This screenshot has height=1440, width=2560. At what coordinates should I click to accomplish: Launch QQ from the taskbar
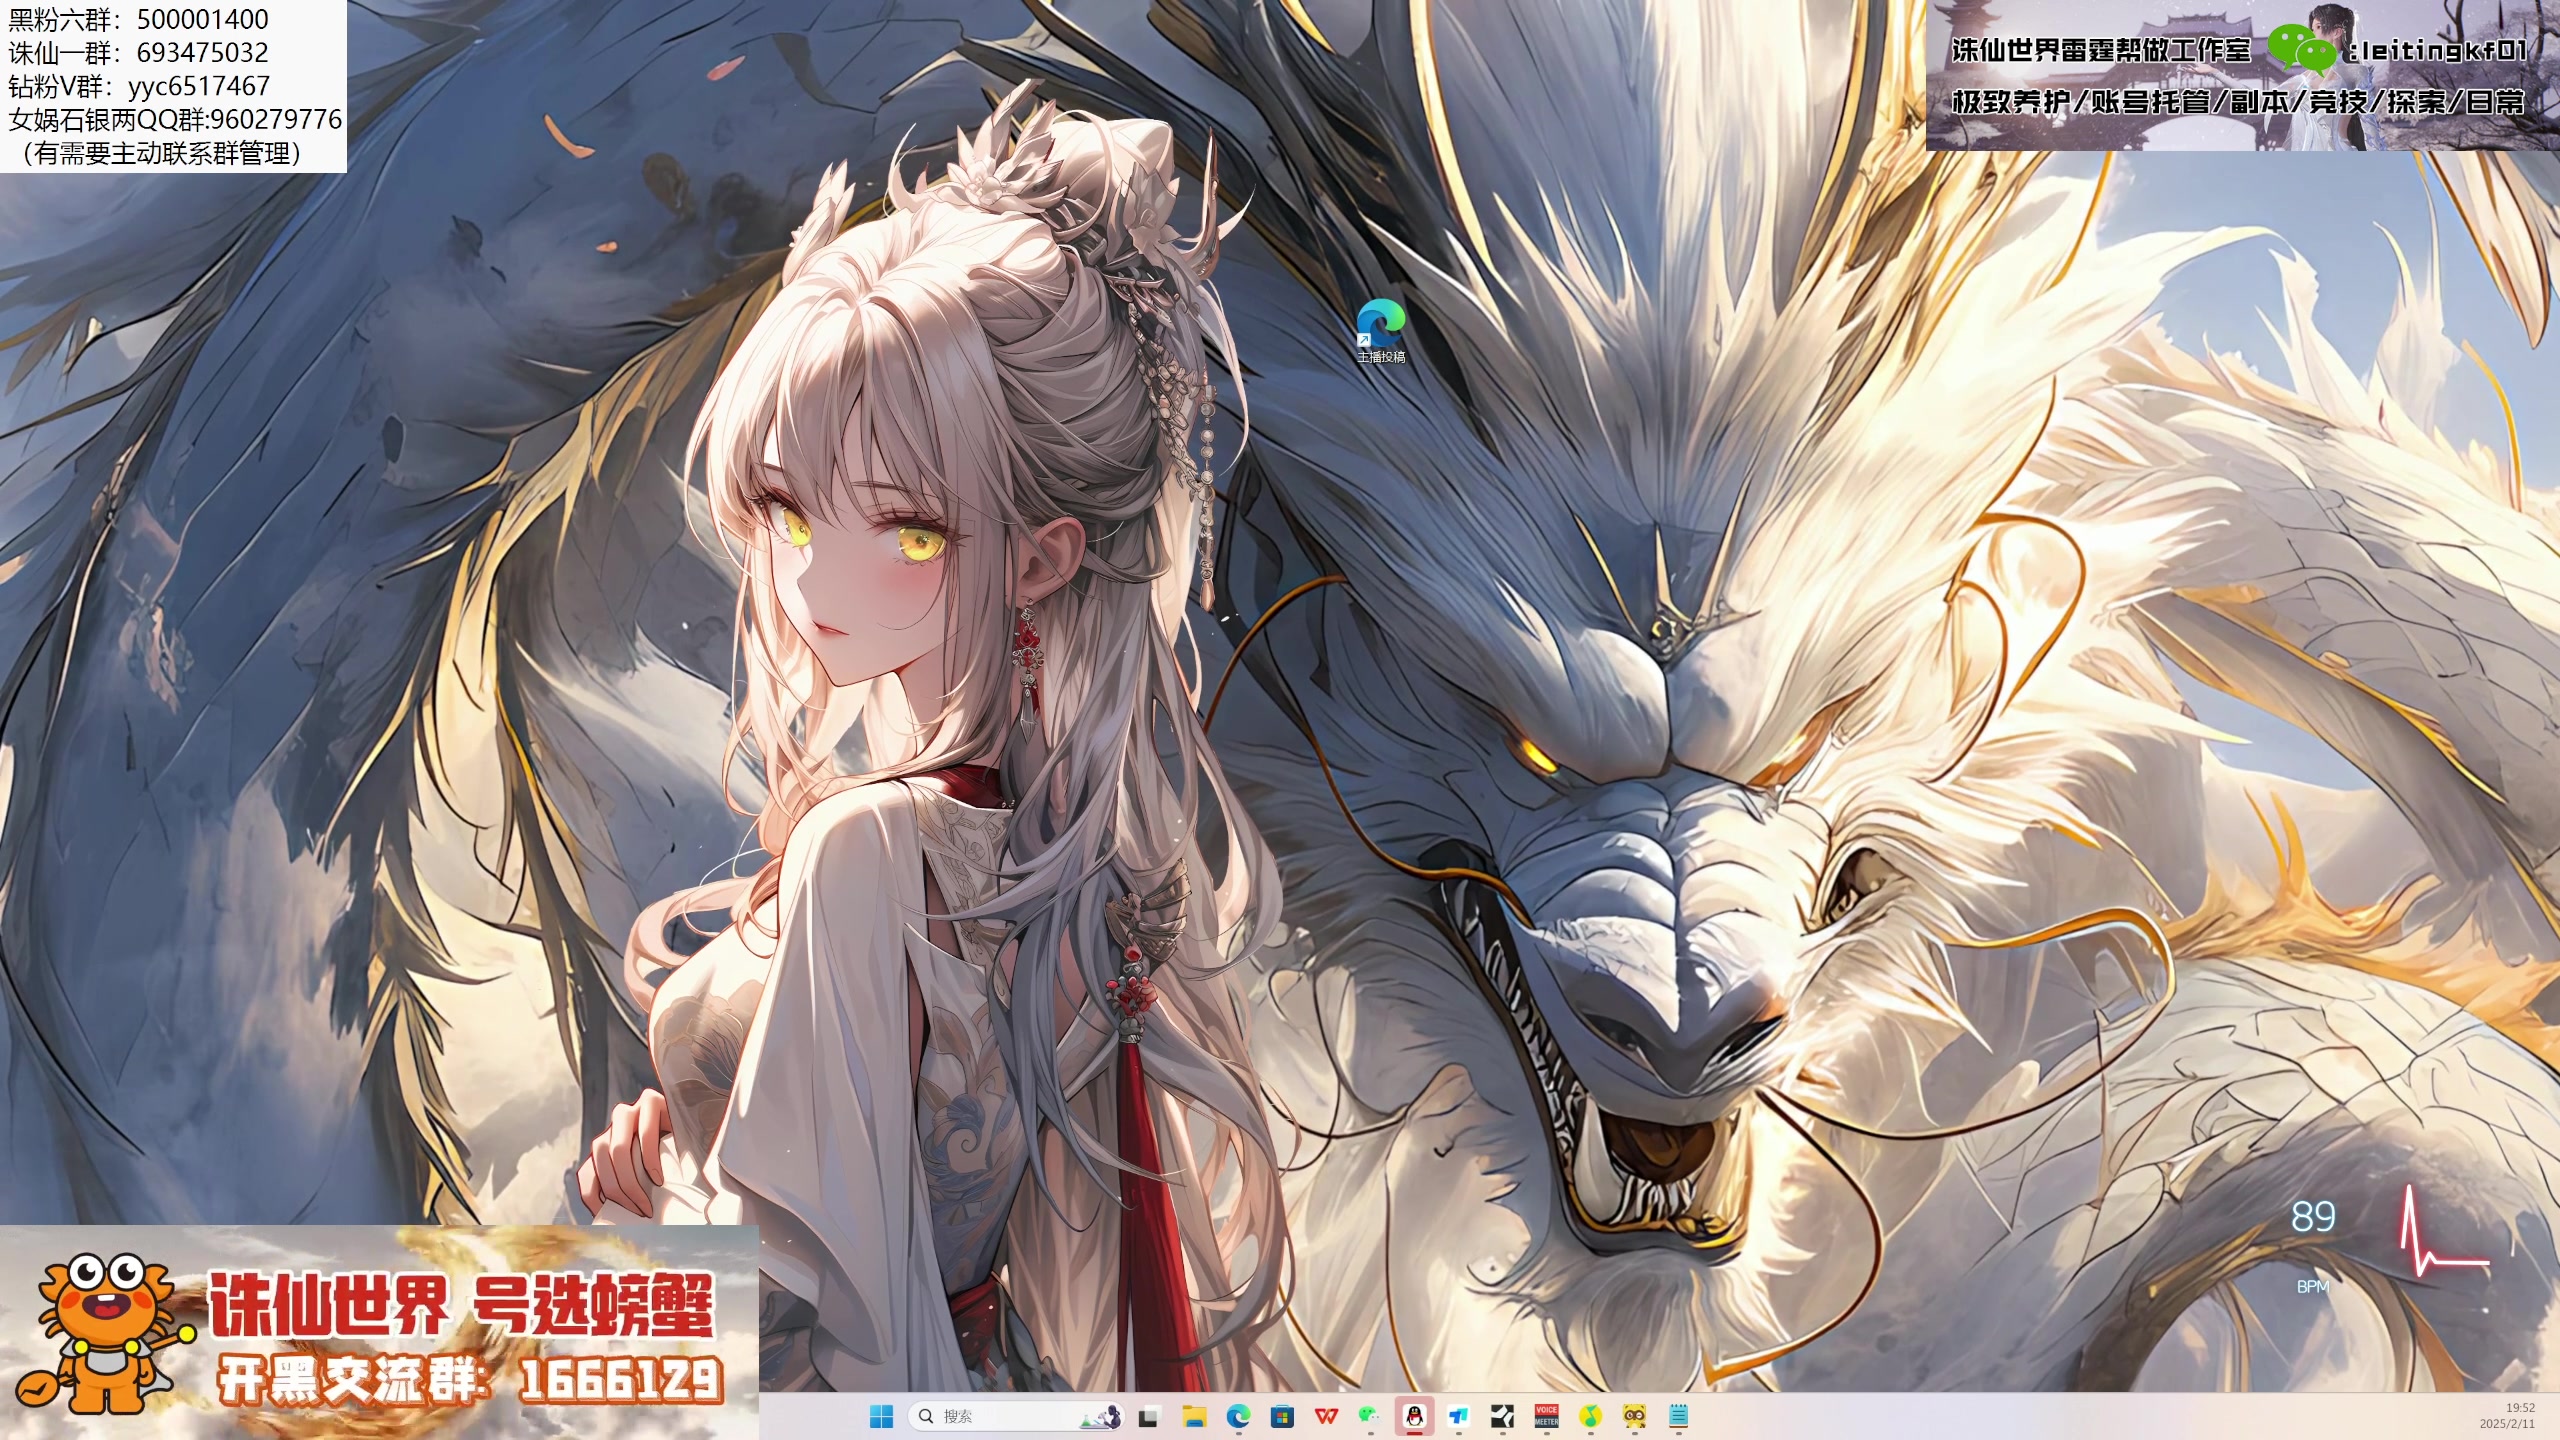tap(1413, 1417)
